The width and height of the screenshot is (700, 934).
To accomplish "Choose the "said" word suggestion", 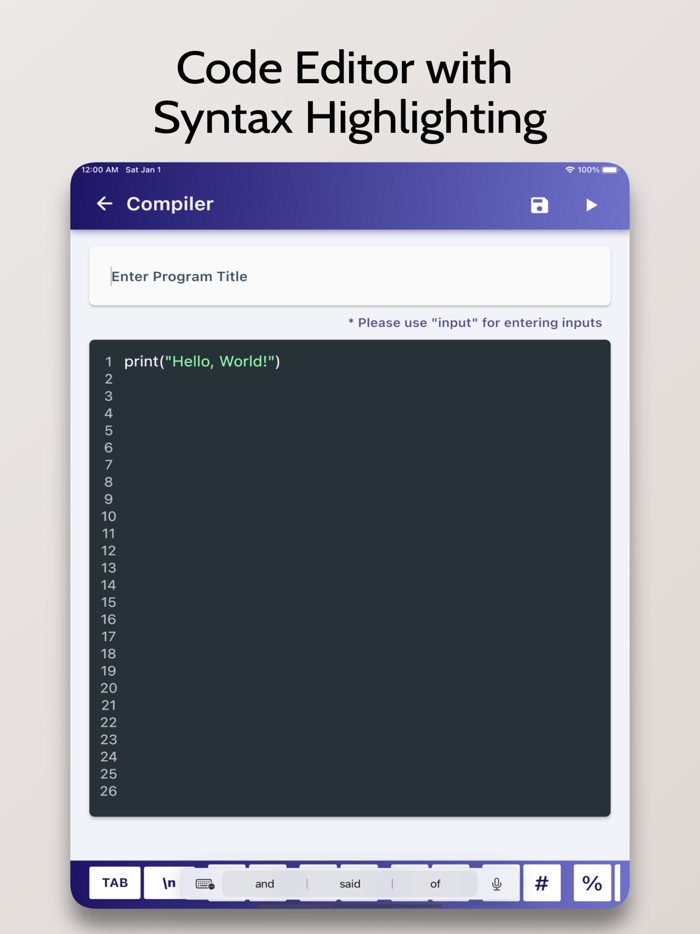I will point(350,884).
